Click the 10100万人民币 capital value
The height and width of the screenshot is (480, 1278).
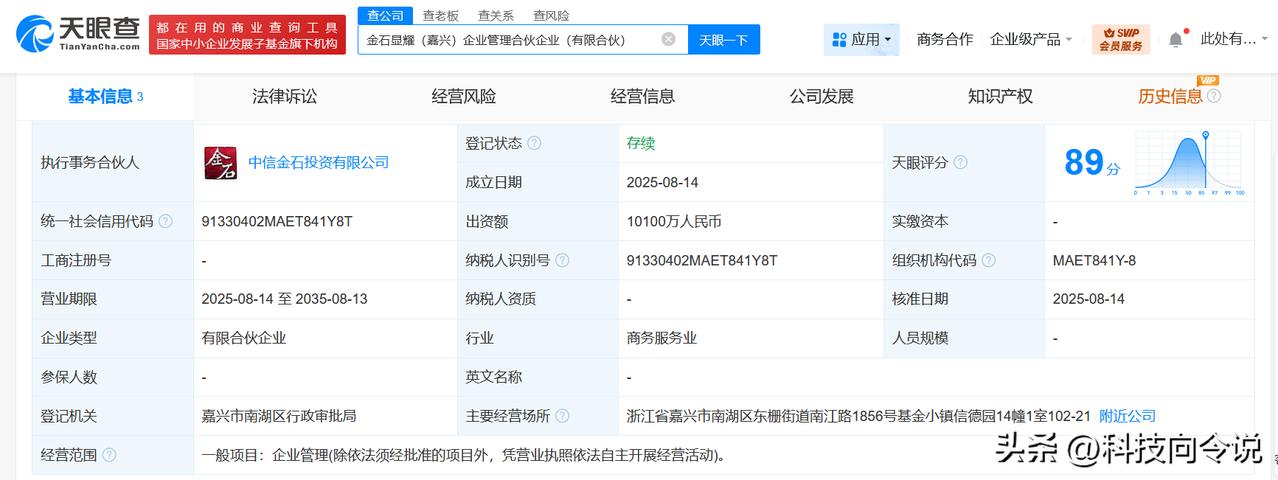[x=674, y=221]
